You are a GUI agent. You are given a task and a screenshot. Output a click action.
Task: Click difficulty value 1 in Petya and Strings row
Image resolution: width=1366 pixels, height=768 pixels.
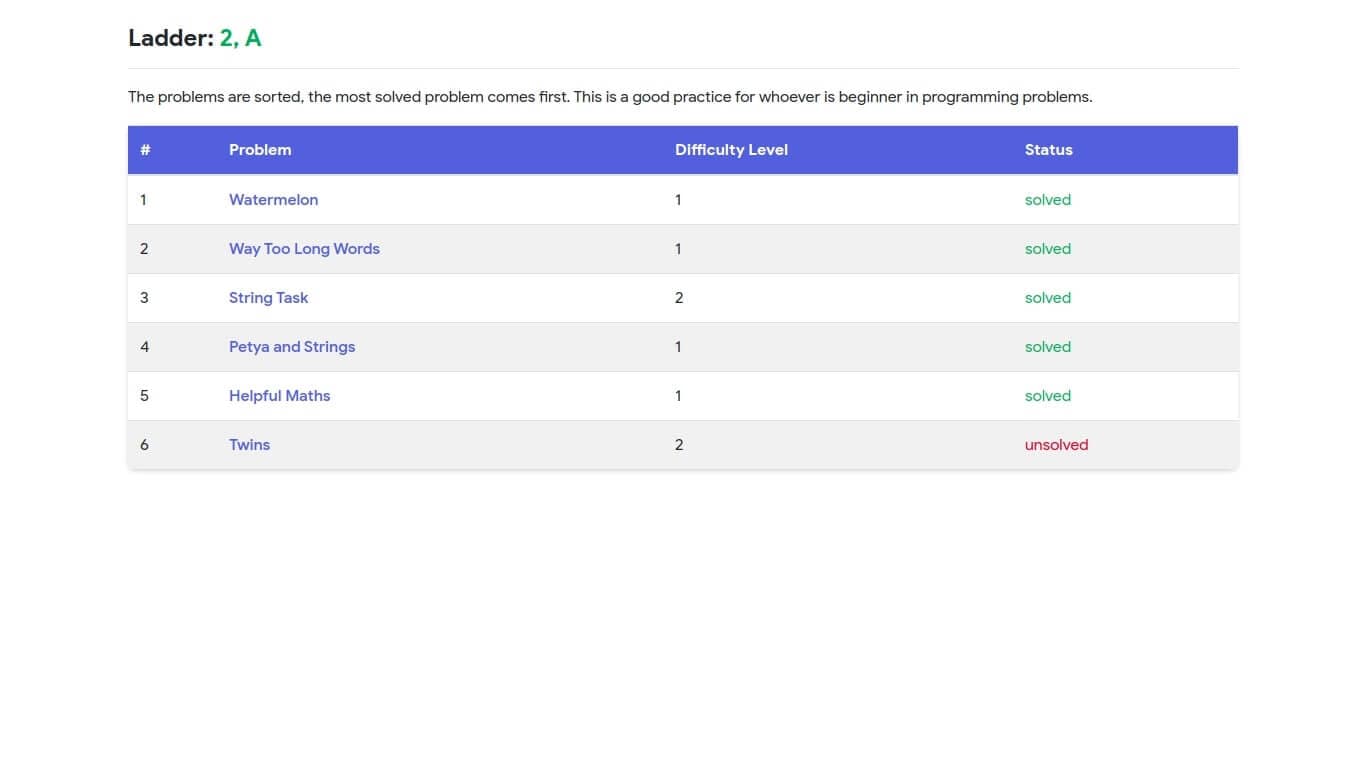[x=678, y=347]
